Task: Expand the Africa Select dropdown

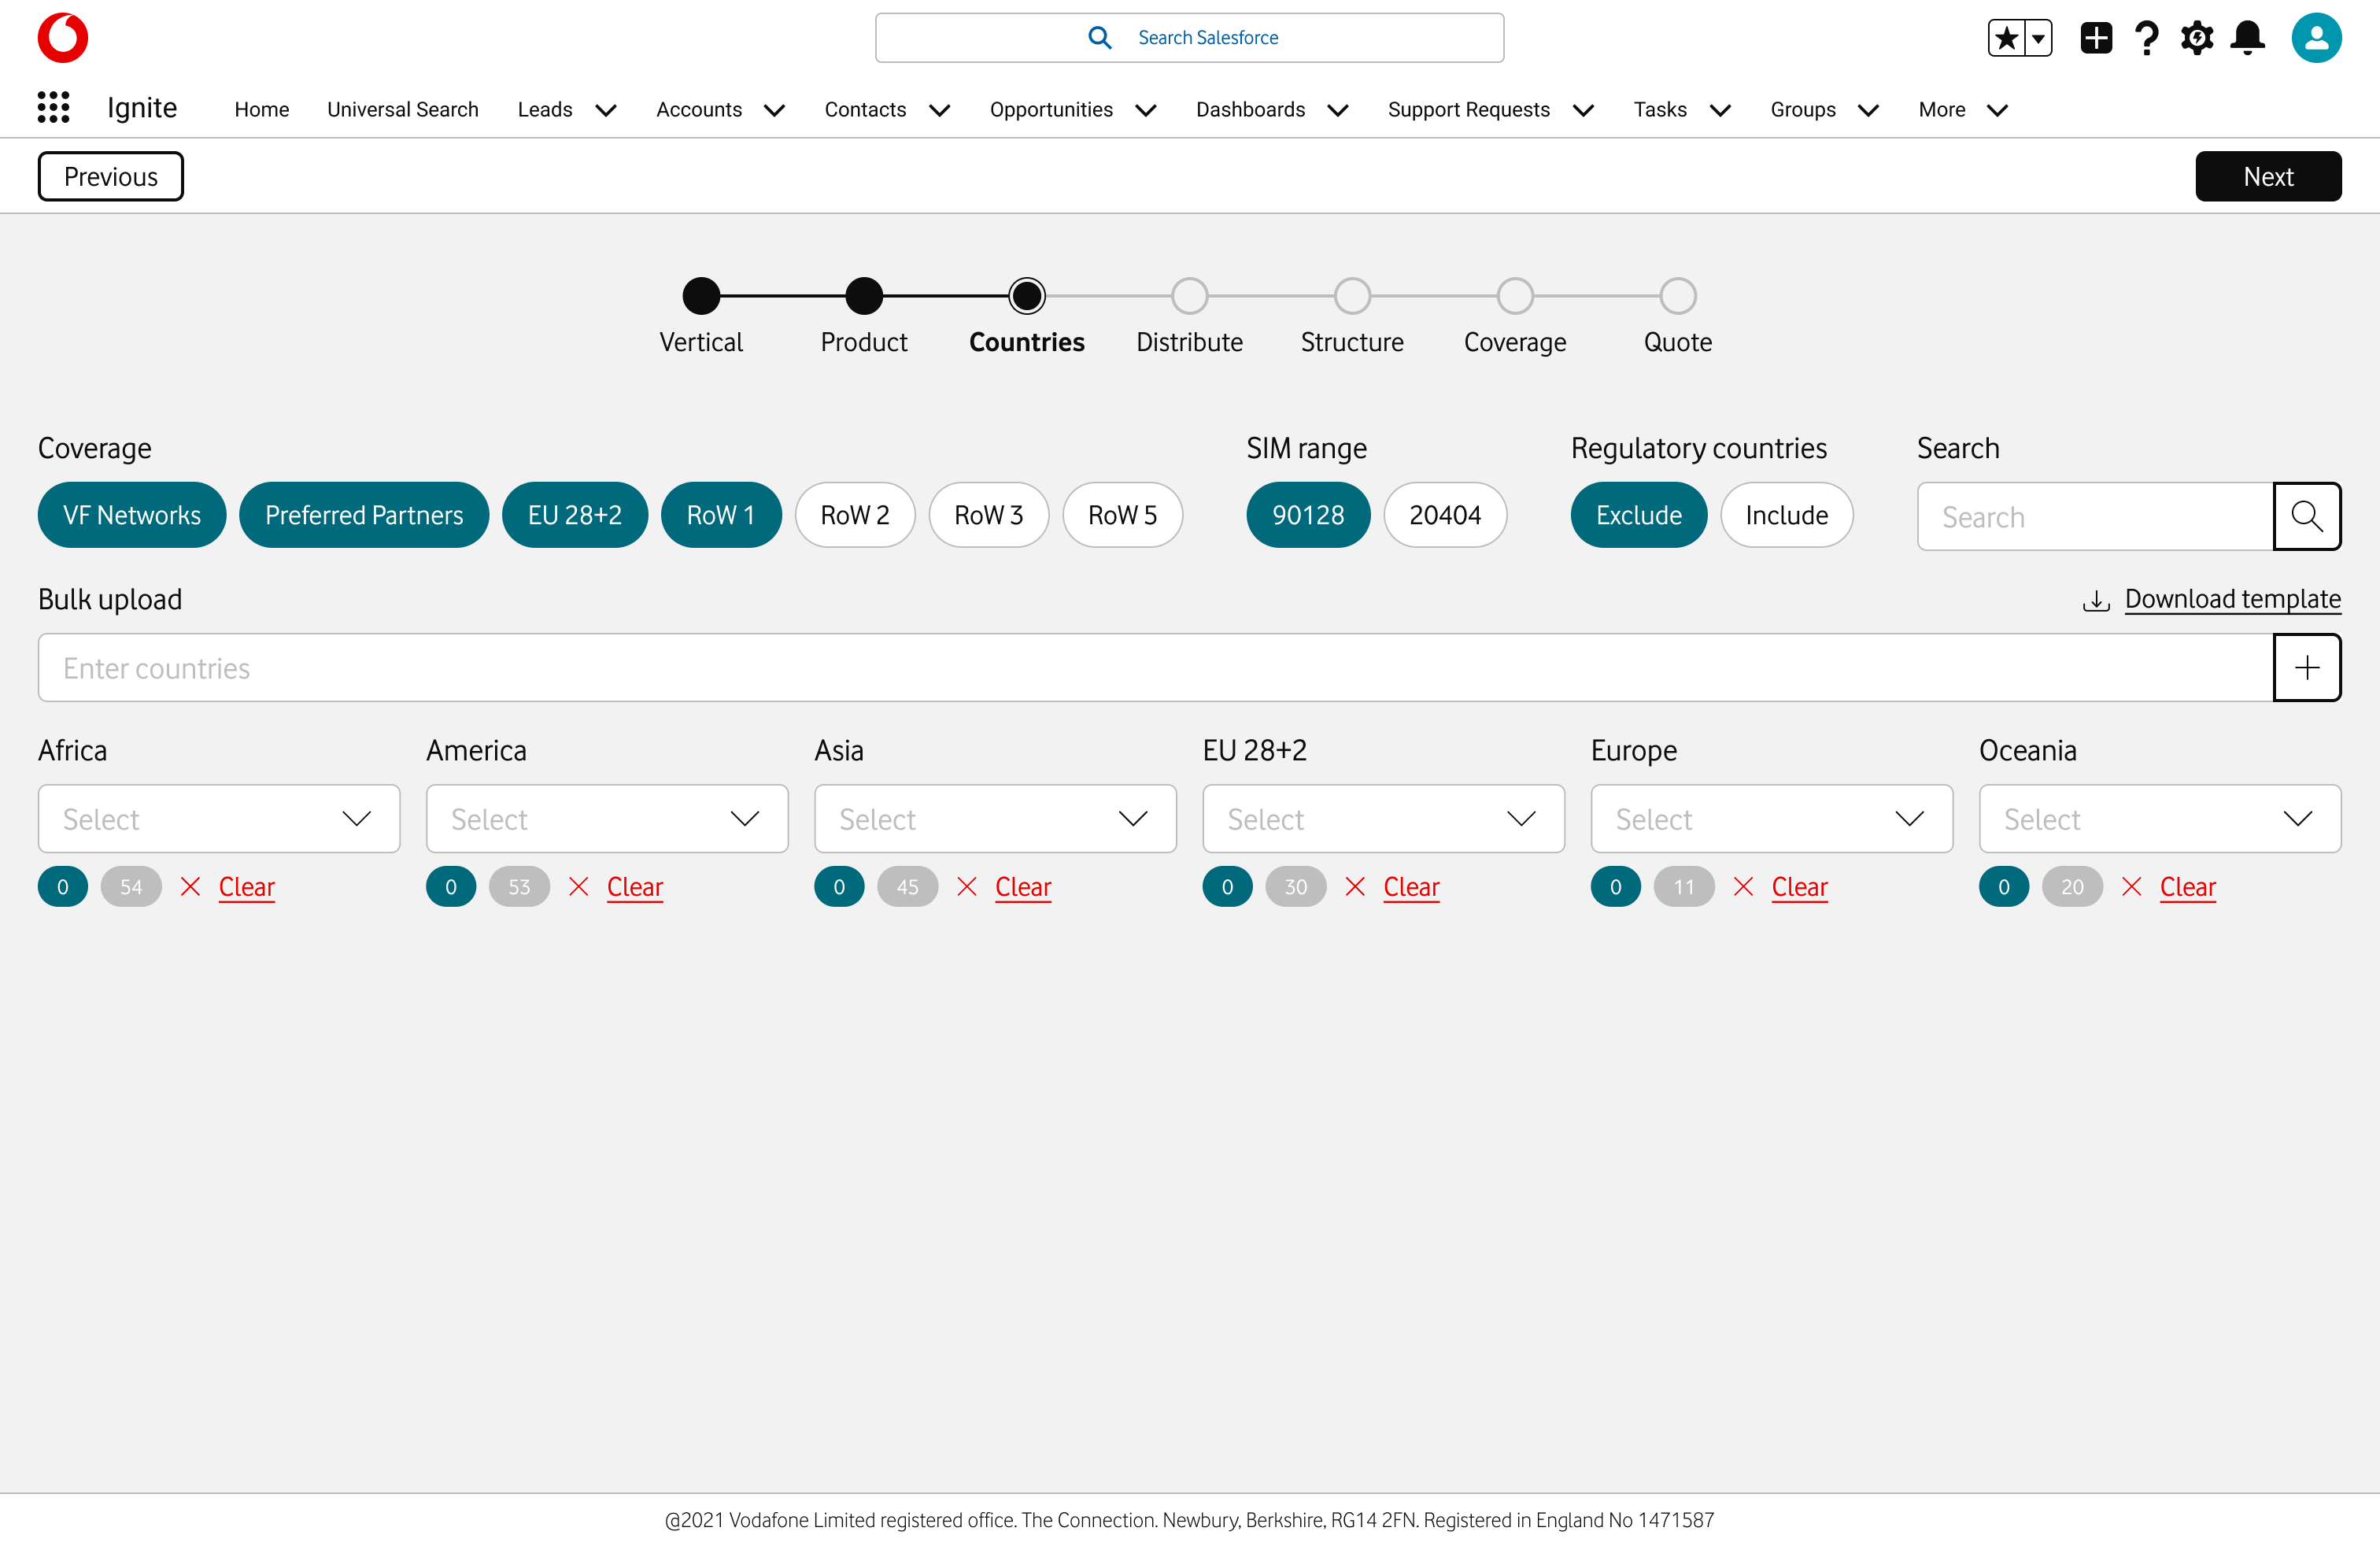Action: point(218,819)
